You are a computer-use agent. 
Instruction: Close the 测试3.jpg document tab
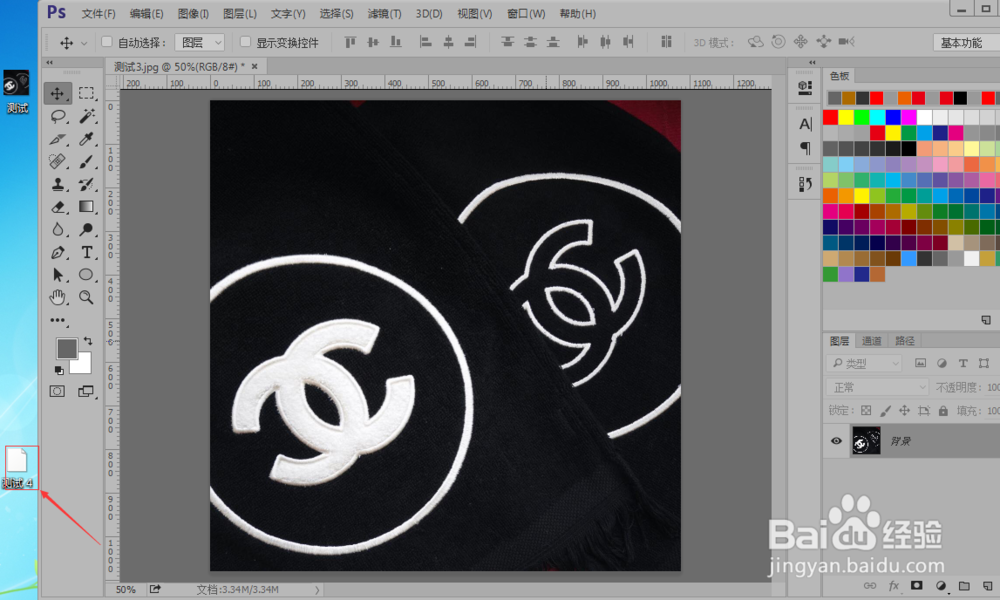pos(254,66)
